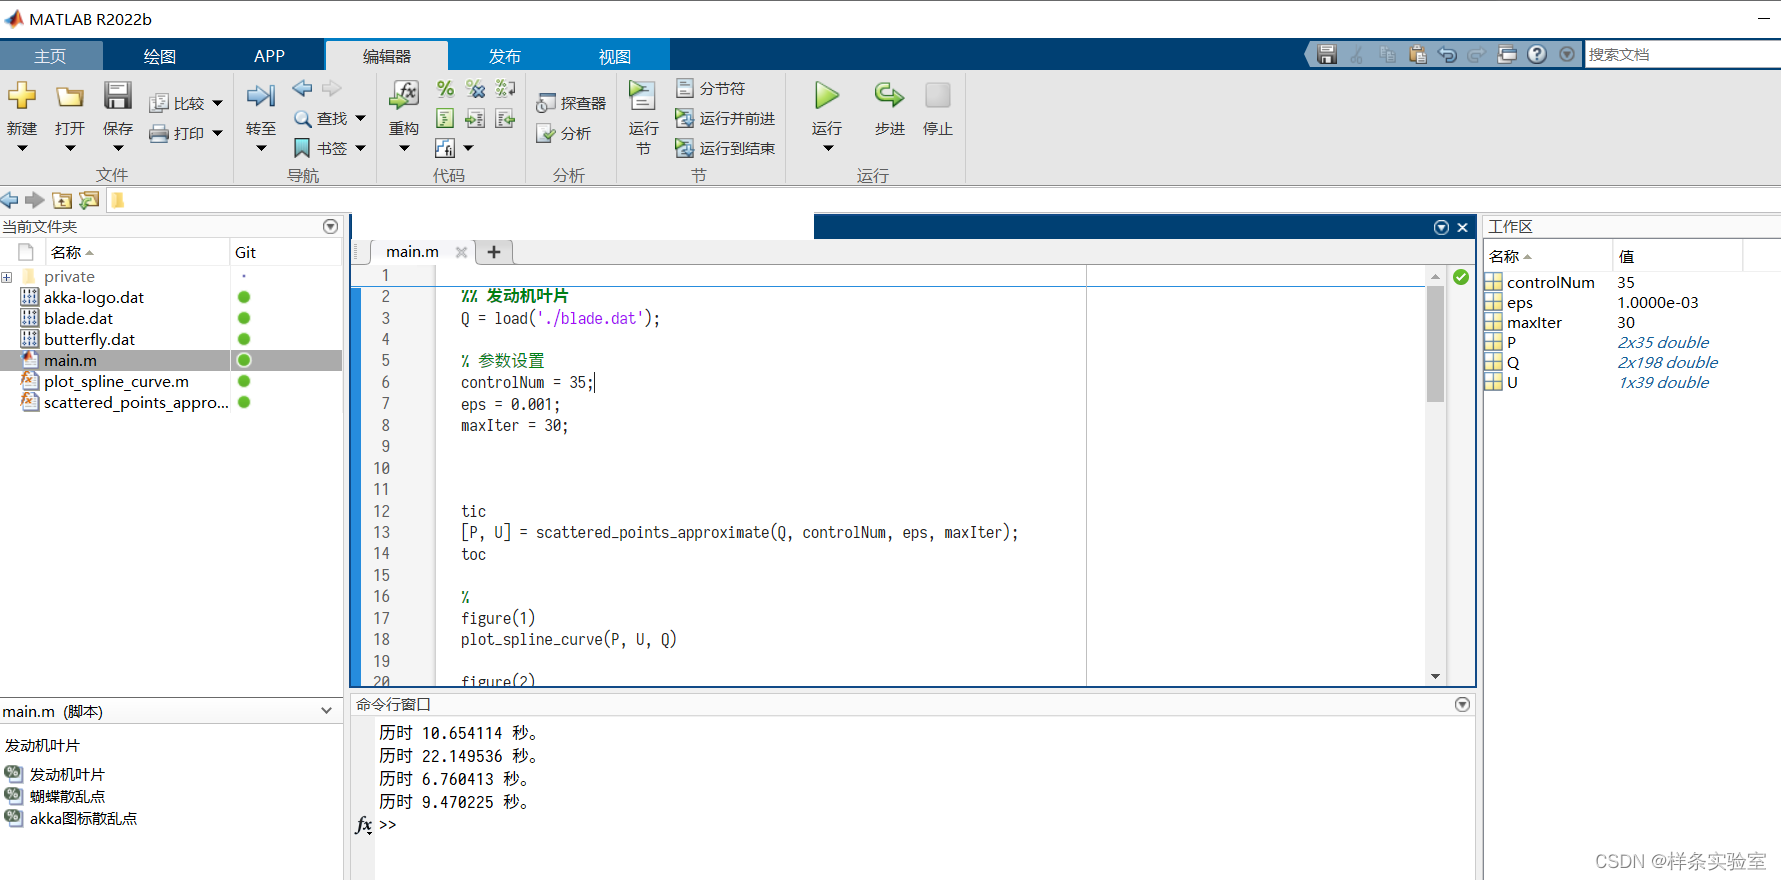The width and height of the screenshot is (1781, 880).
Task: Click the New file (新建) icon
Action: point(22,96)
